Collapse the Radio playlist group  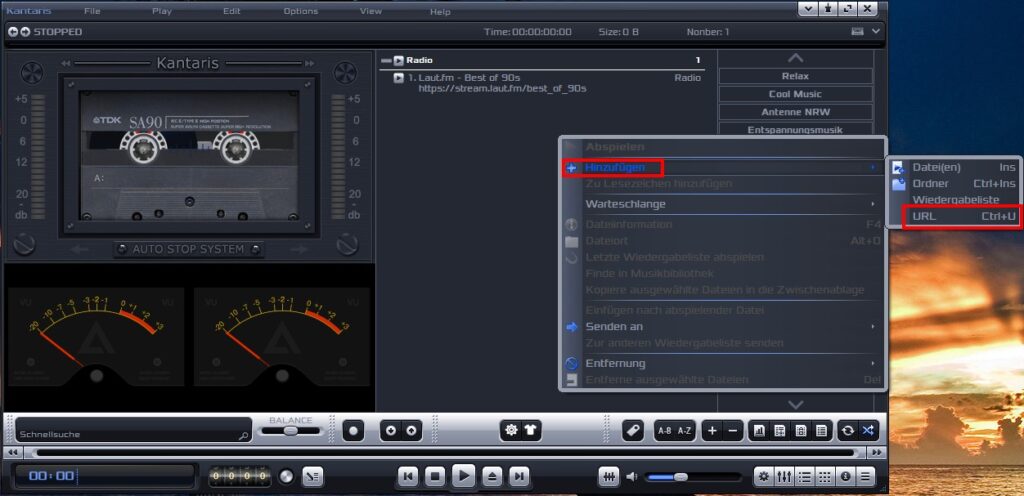click(x=386, y=61)
